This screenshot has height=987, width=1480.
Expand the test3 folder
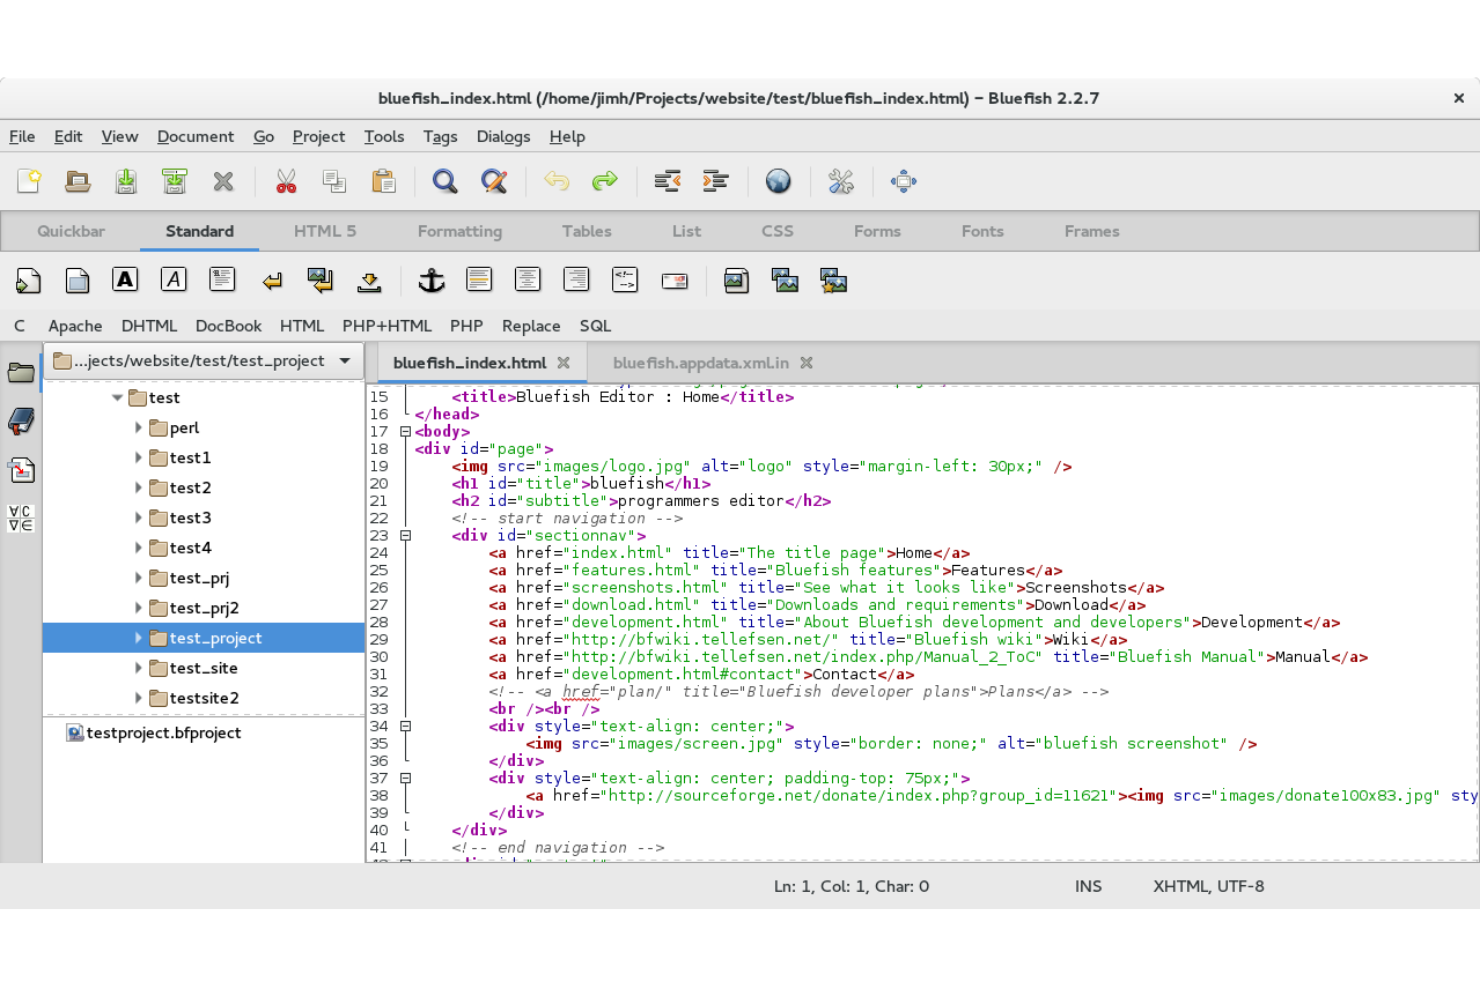tap(138, 518)
